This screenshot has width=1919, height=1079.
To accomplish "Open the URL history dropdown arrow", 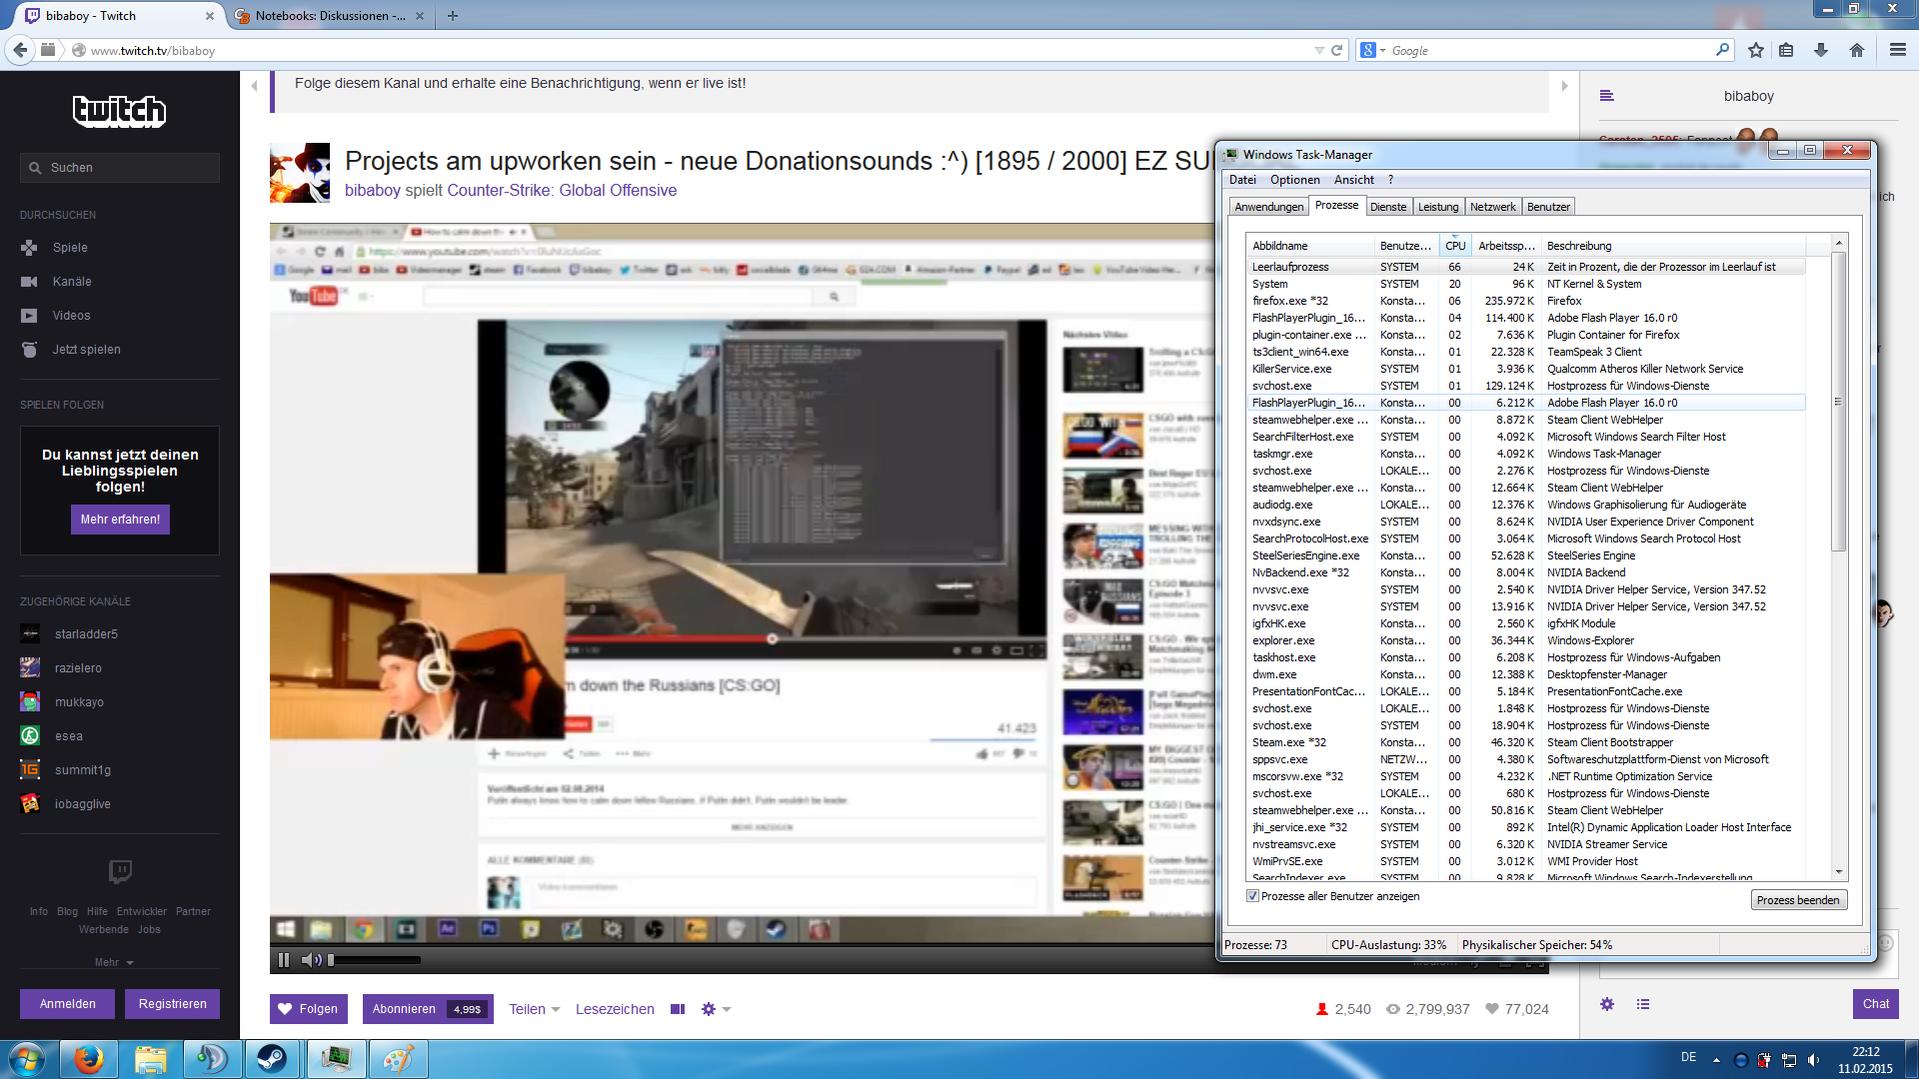I will click(1319, 50).
